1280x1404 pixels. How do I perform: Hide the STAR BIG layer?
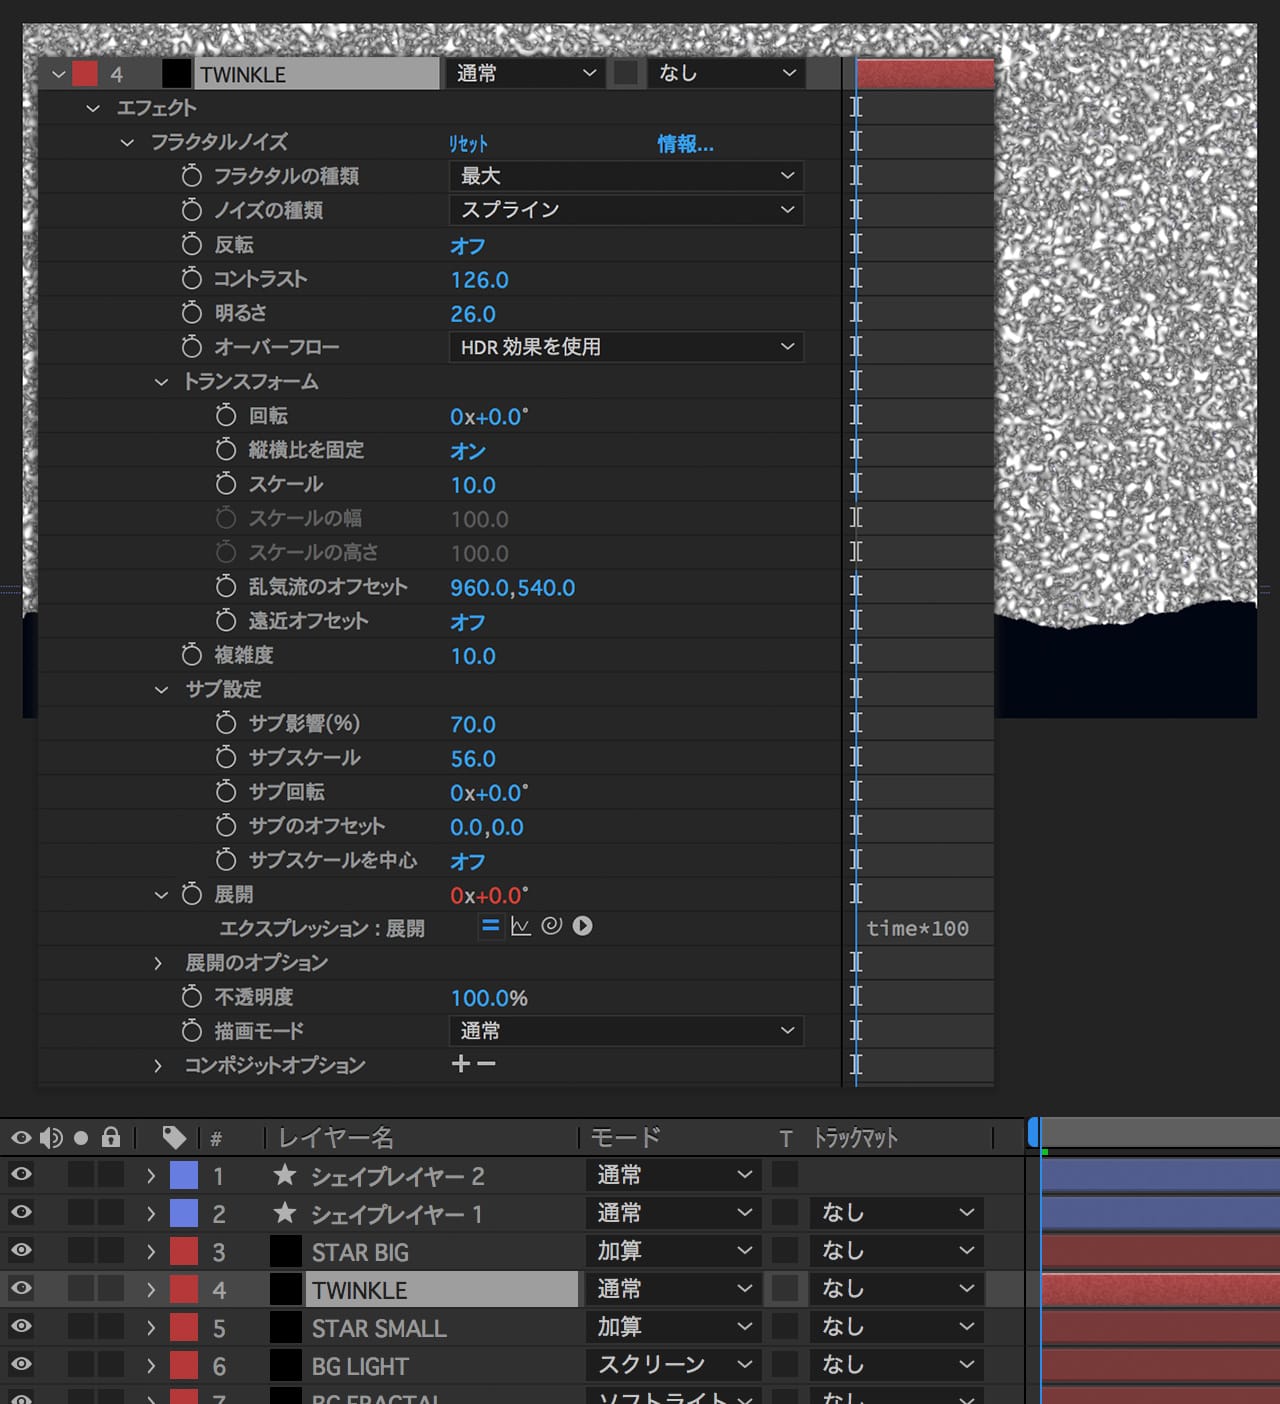click(x=21, y=1250)
